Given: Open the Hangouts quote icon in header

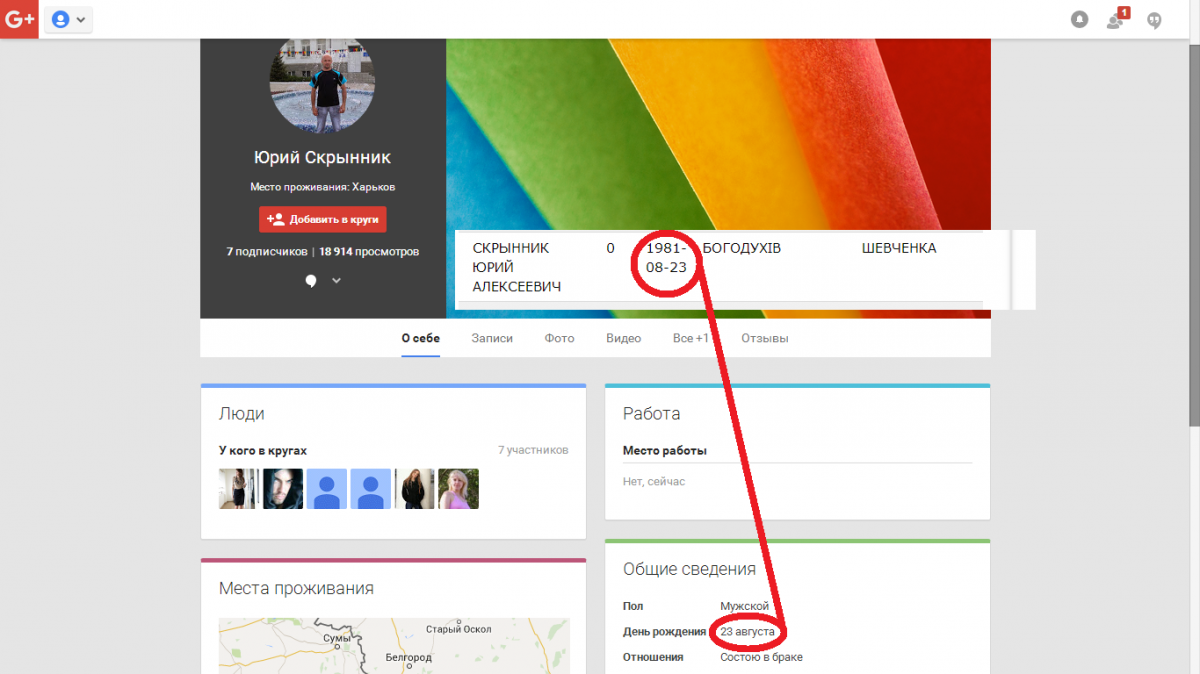Looking at the screenshot, I should click(x=1154, y=20).
